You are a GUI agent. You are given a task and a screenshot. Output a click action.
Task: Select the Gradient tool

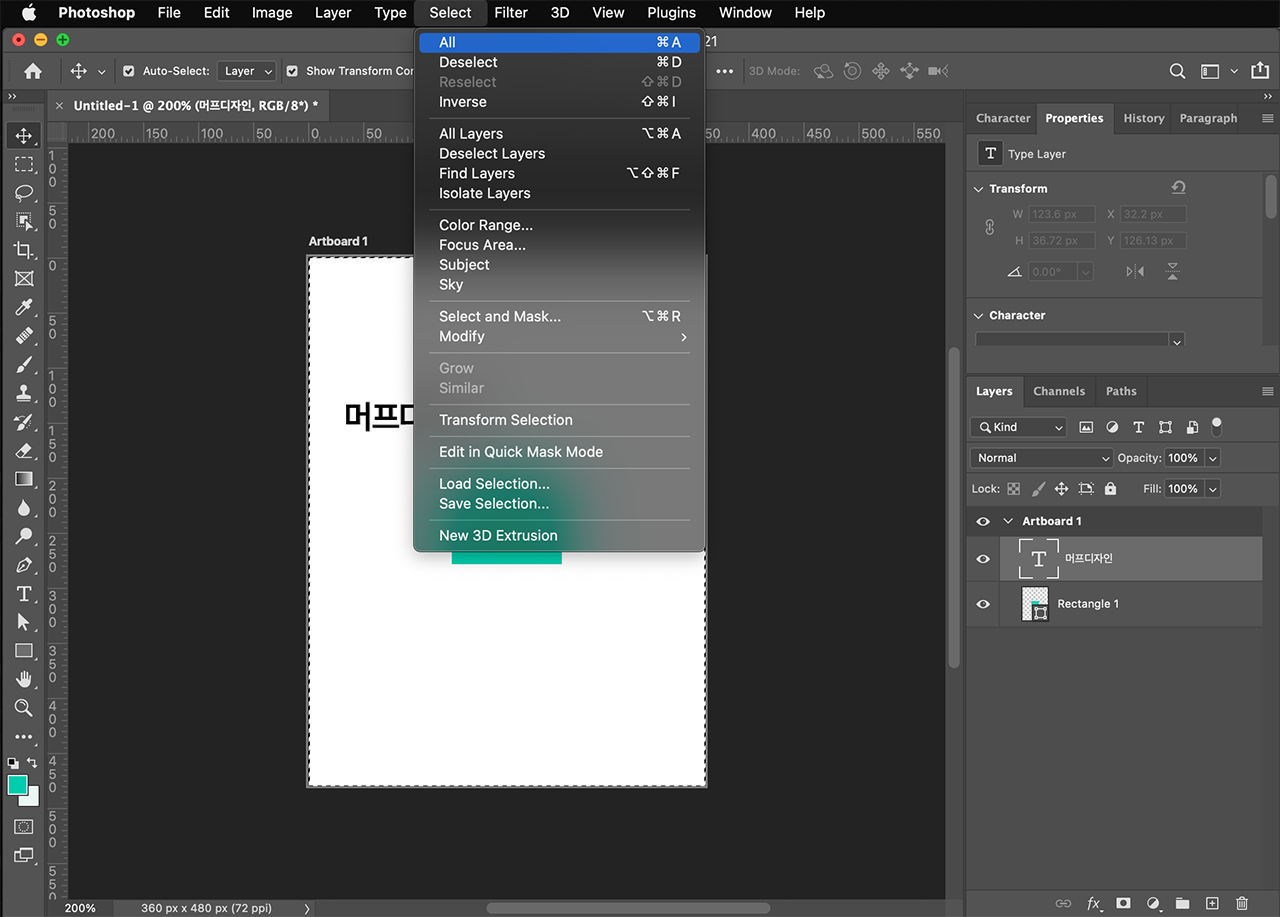pos(24,479)
